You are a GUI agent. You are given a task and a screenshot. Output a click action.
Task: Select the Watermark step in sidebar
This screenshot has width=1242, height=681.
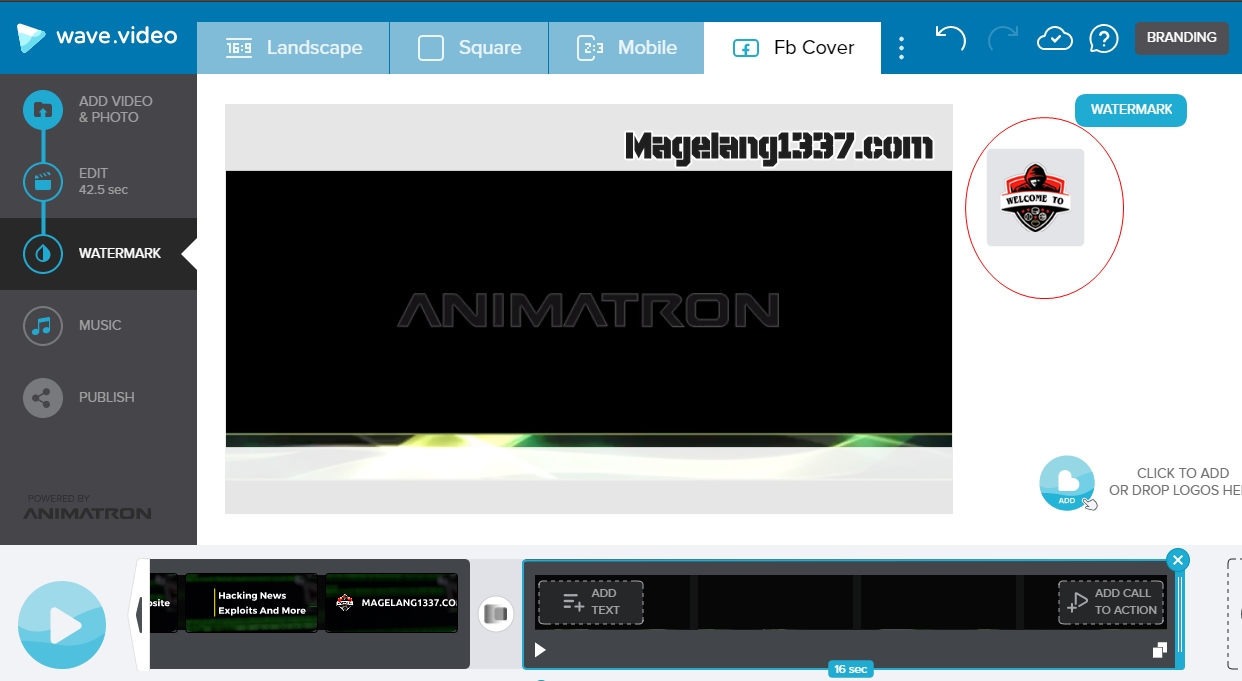(x=98, y=254)
